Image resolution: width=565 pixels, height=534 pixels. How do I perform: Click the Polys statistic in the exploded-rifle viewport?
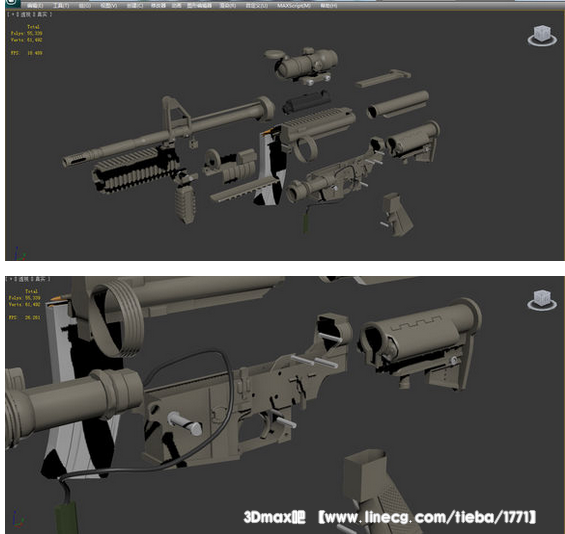26,33
